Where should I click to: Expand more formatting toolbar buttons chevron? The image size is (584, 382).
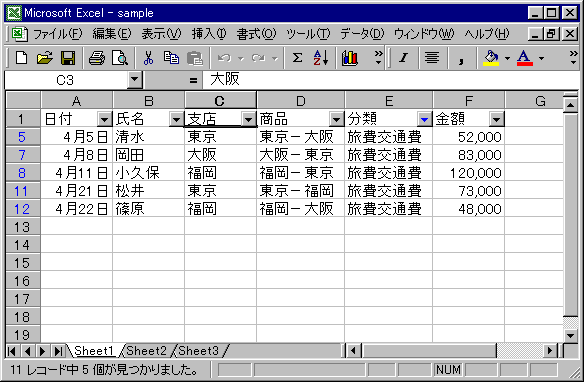(x=573, y=58)
